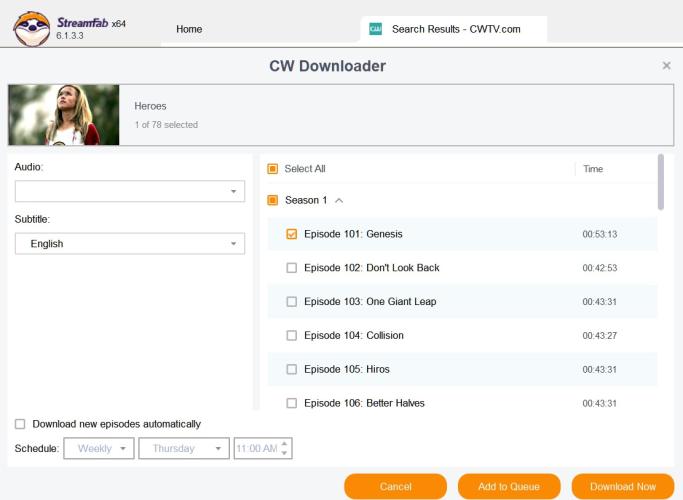Open the Subtitle dropdown showing English
The width and height of the screenshot is (683, 500).
pyautogui.click(x=130, y=243)
